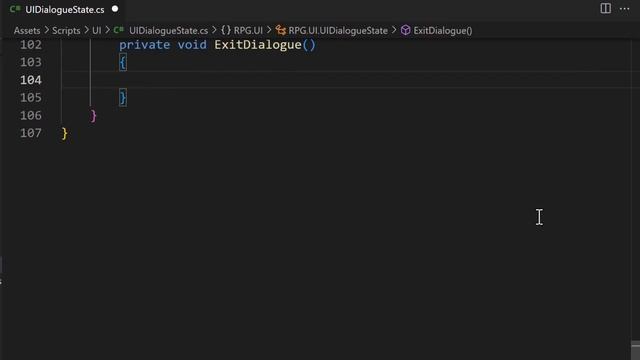This screenshot has height=360, width=640.
Task: Click the opening brace on line 103
Action: tap(122, 62)
